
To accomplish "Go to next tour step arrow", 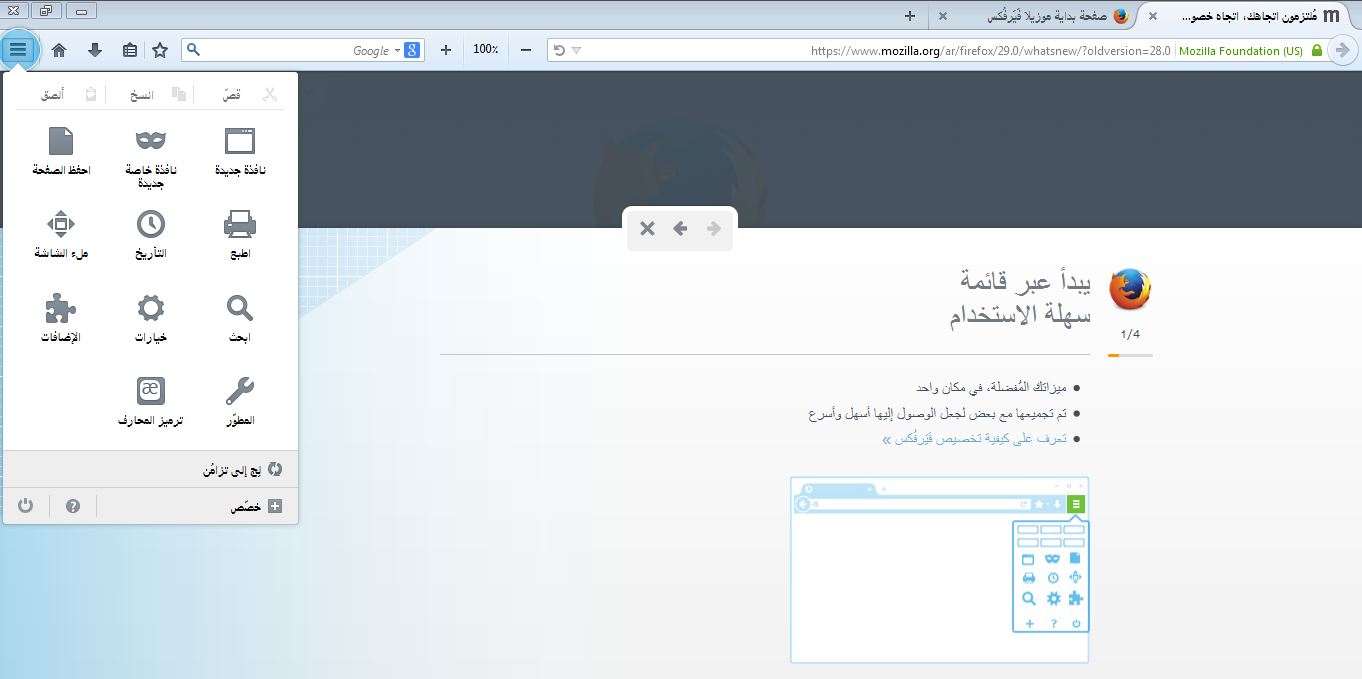I will pyautogui.click(x=714, y=229).
